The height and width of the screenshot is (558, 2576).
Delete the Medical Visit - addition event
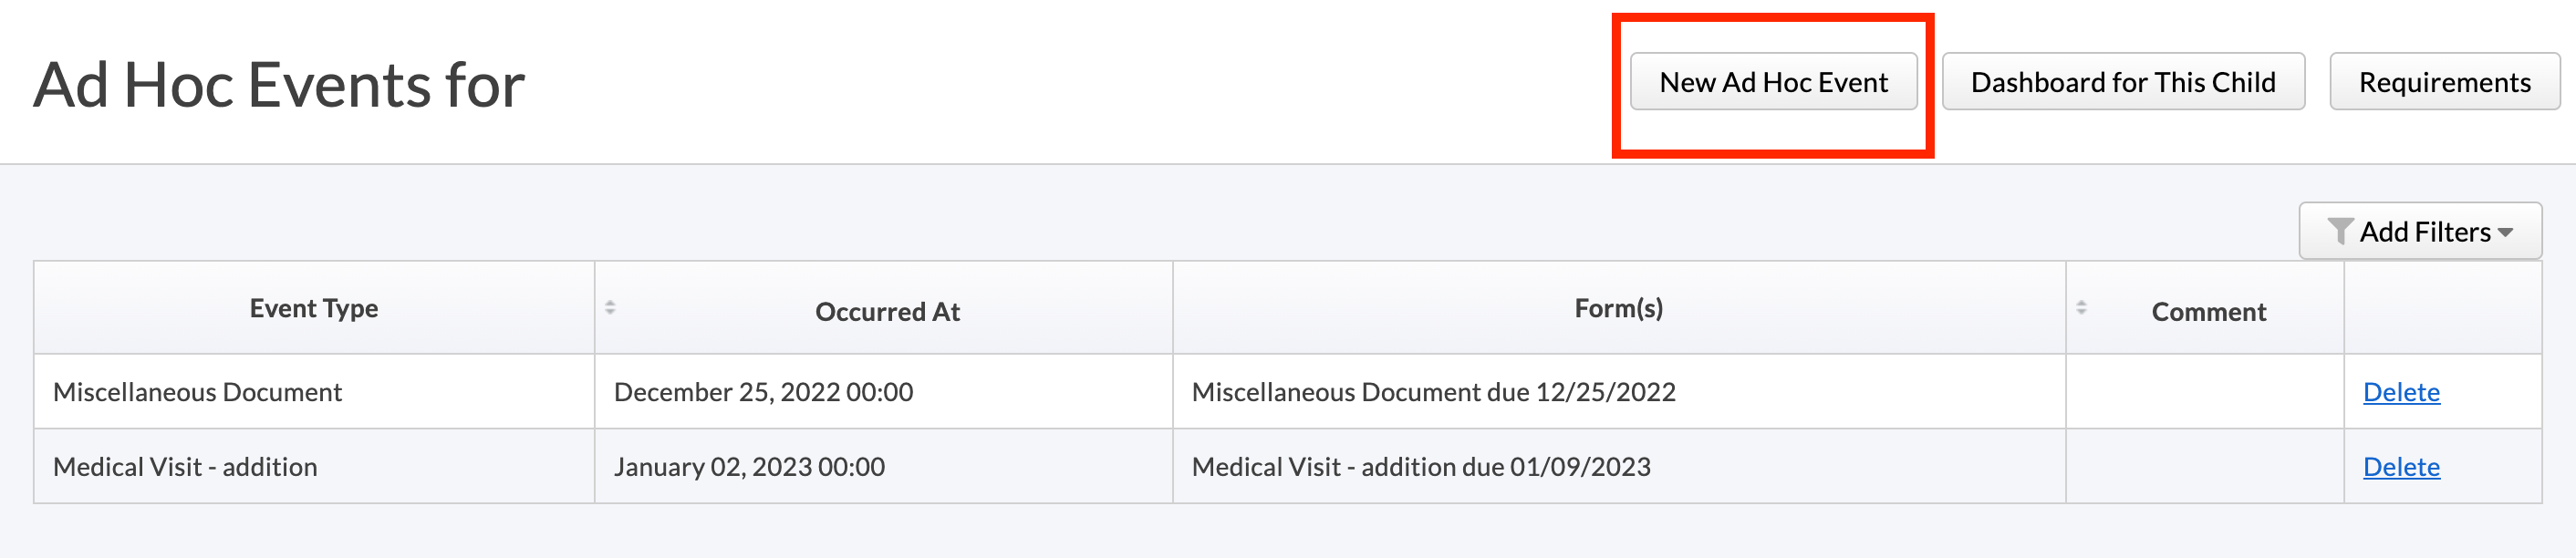[x=2401, y=467]
